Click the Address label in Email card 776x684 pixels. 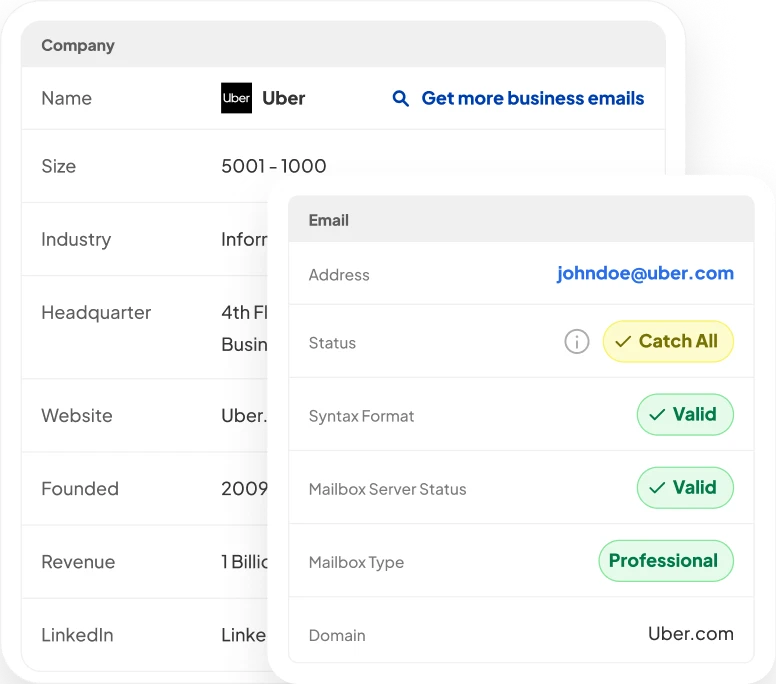339,275
